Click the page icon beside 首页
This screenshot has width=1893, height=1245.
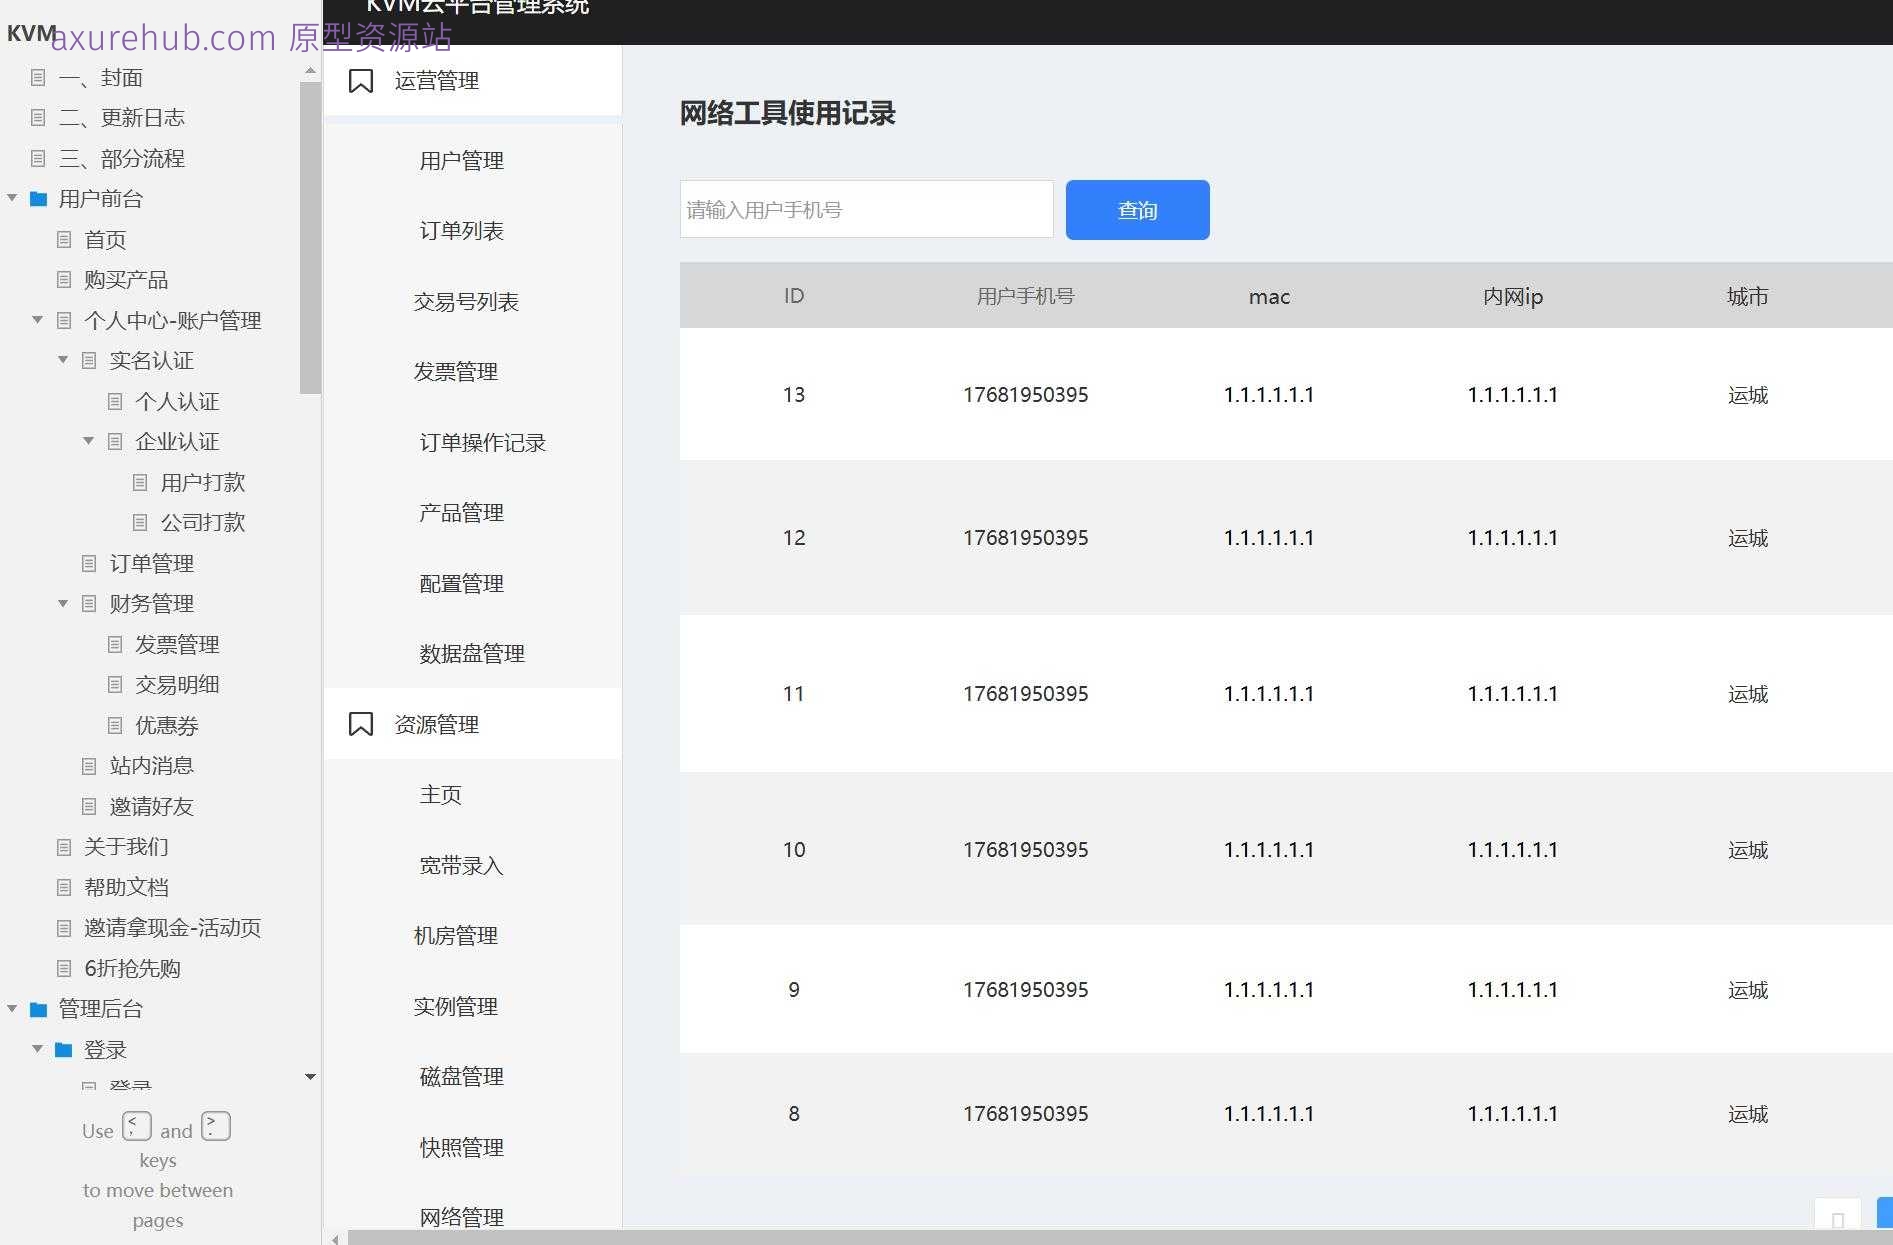point(63,239)
